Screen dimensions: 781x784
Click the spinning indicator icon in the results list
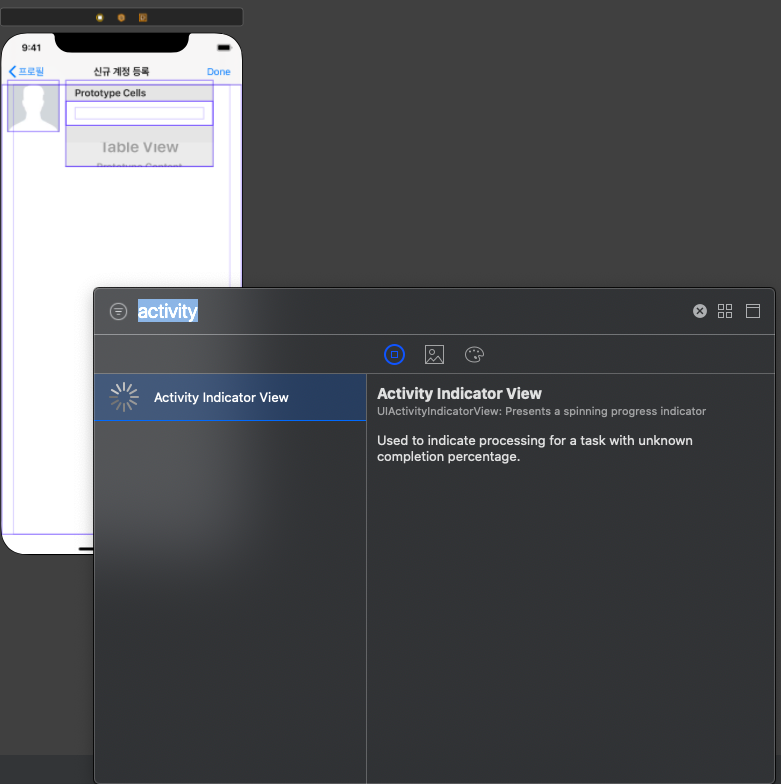(124, 397)
